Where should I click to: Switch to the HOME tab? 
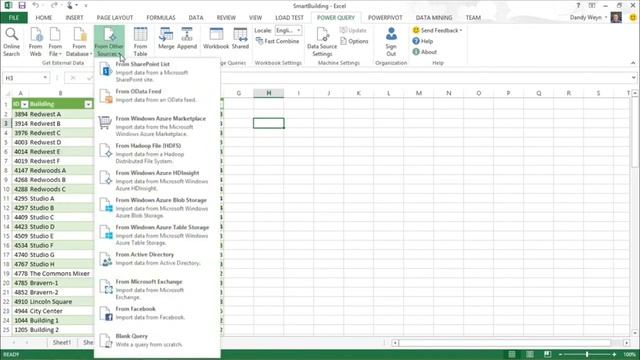coord(44,18)
